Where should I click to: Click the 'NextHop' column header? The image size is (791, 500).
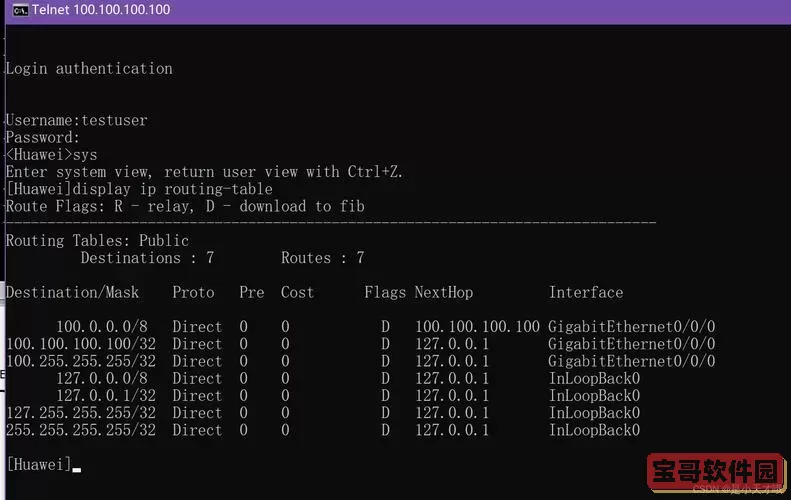444,292
